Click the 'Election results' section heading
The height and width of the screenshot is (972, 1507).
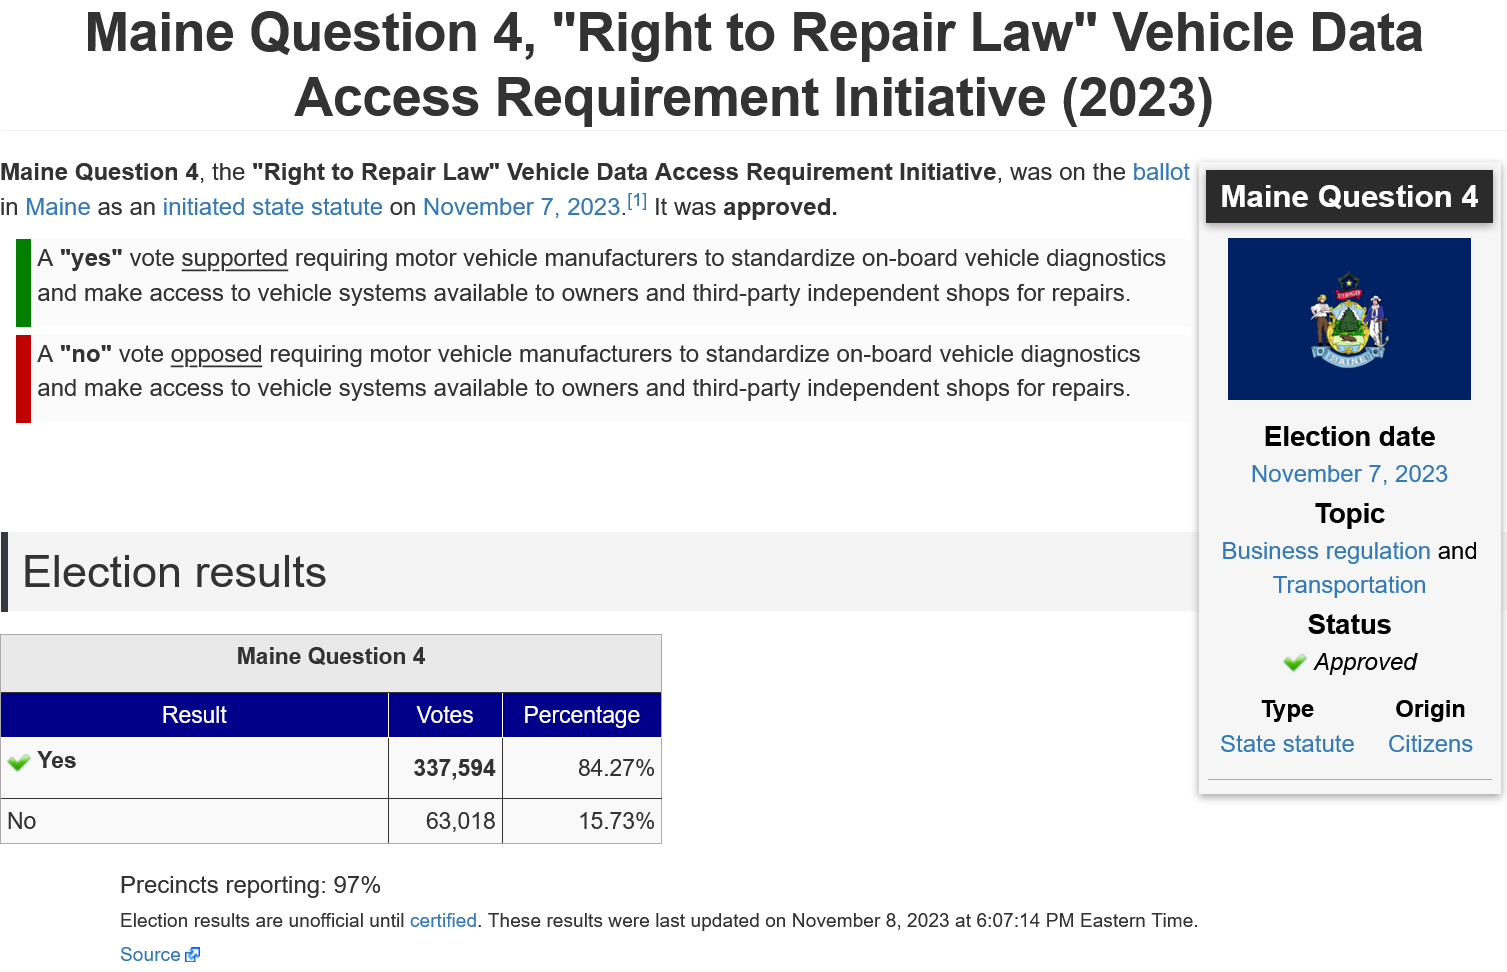click(x=175, y=572)
